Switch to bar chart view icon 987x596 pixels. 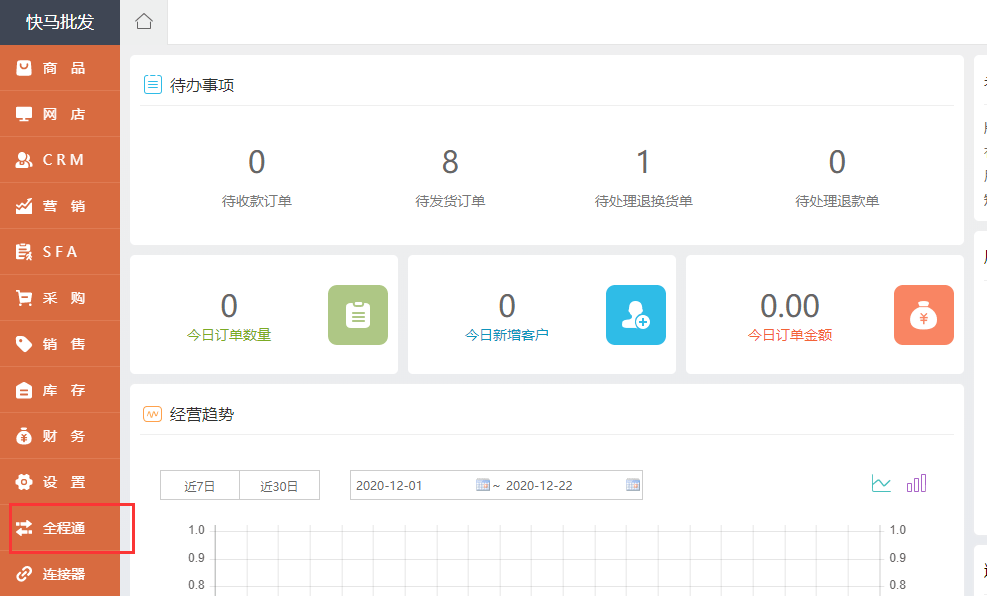(916, 484)
